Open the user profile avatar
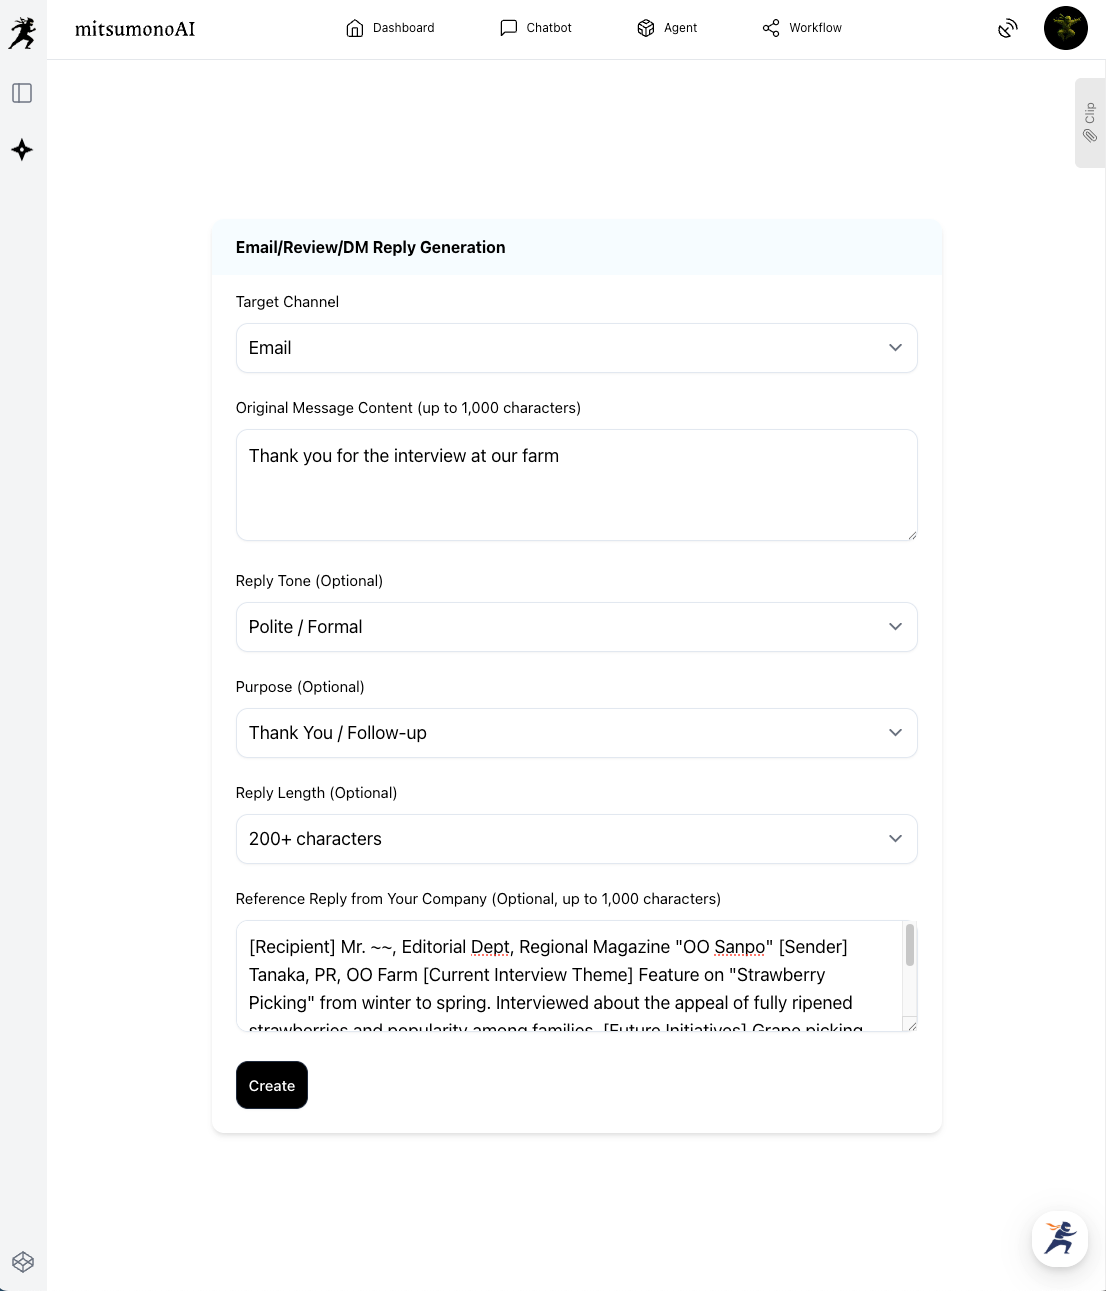Screen dimensions: 1106x1291 (x=1065, y=28)
